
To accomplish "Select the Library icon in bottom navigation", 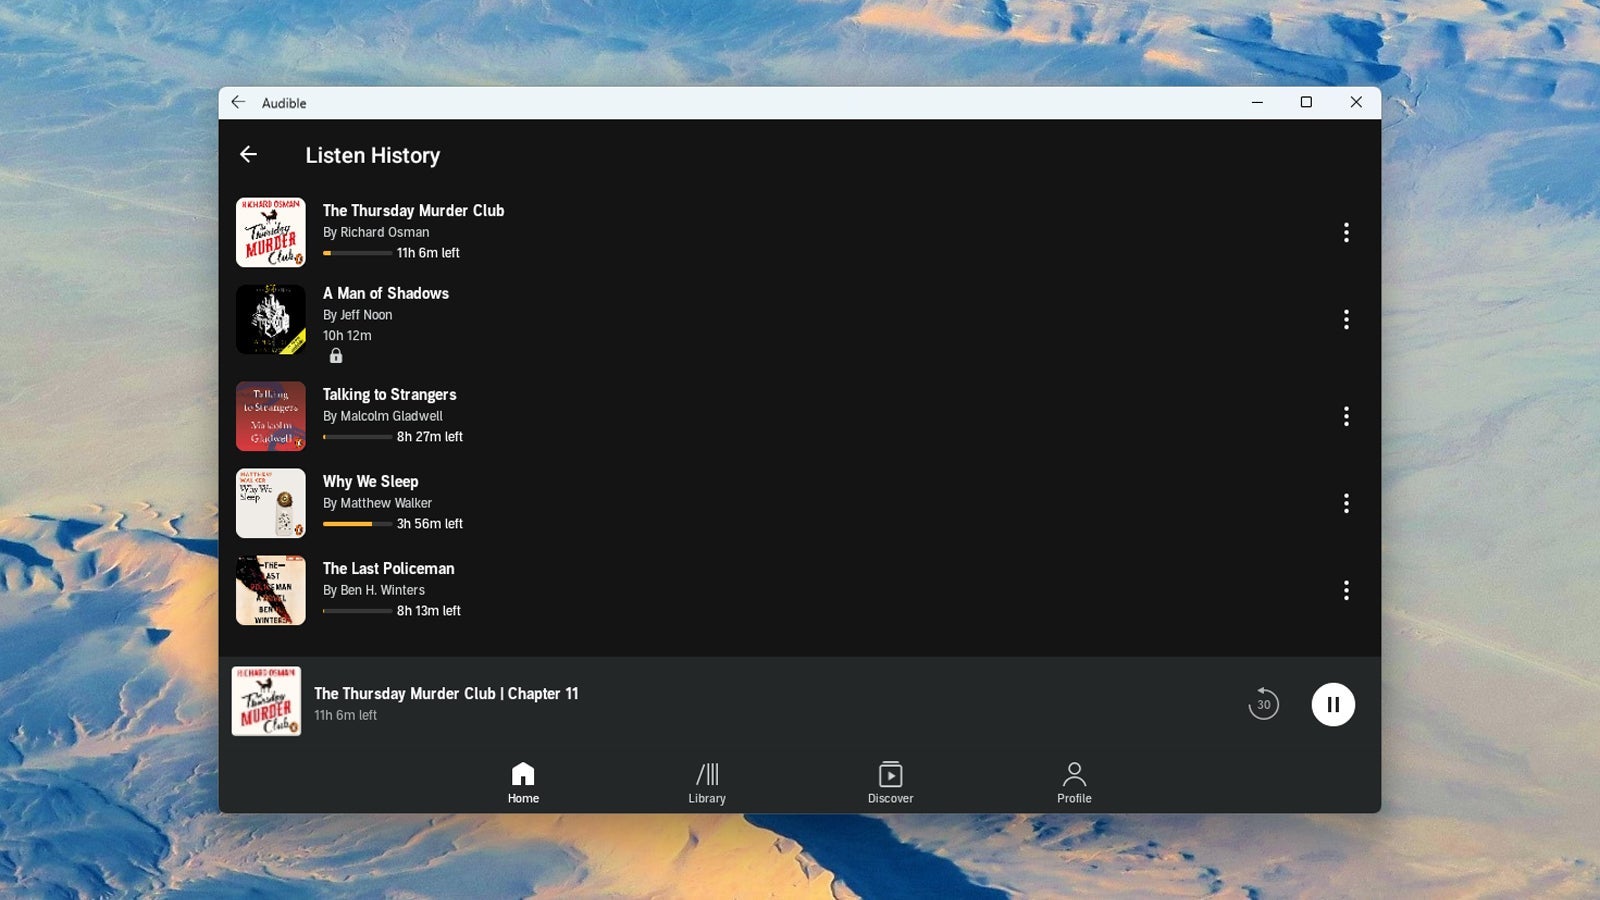I will point(707,773).
